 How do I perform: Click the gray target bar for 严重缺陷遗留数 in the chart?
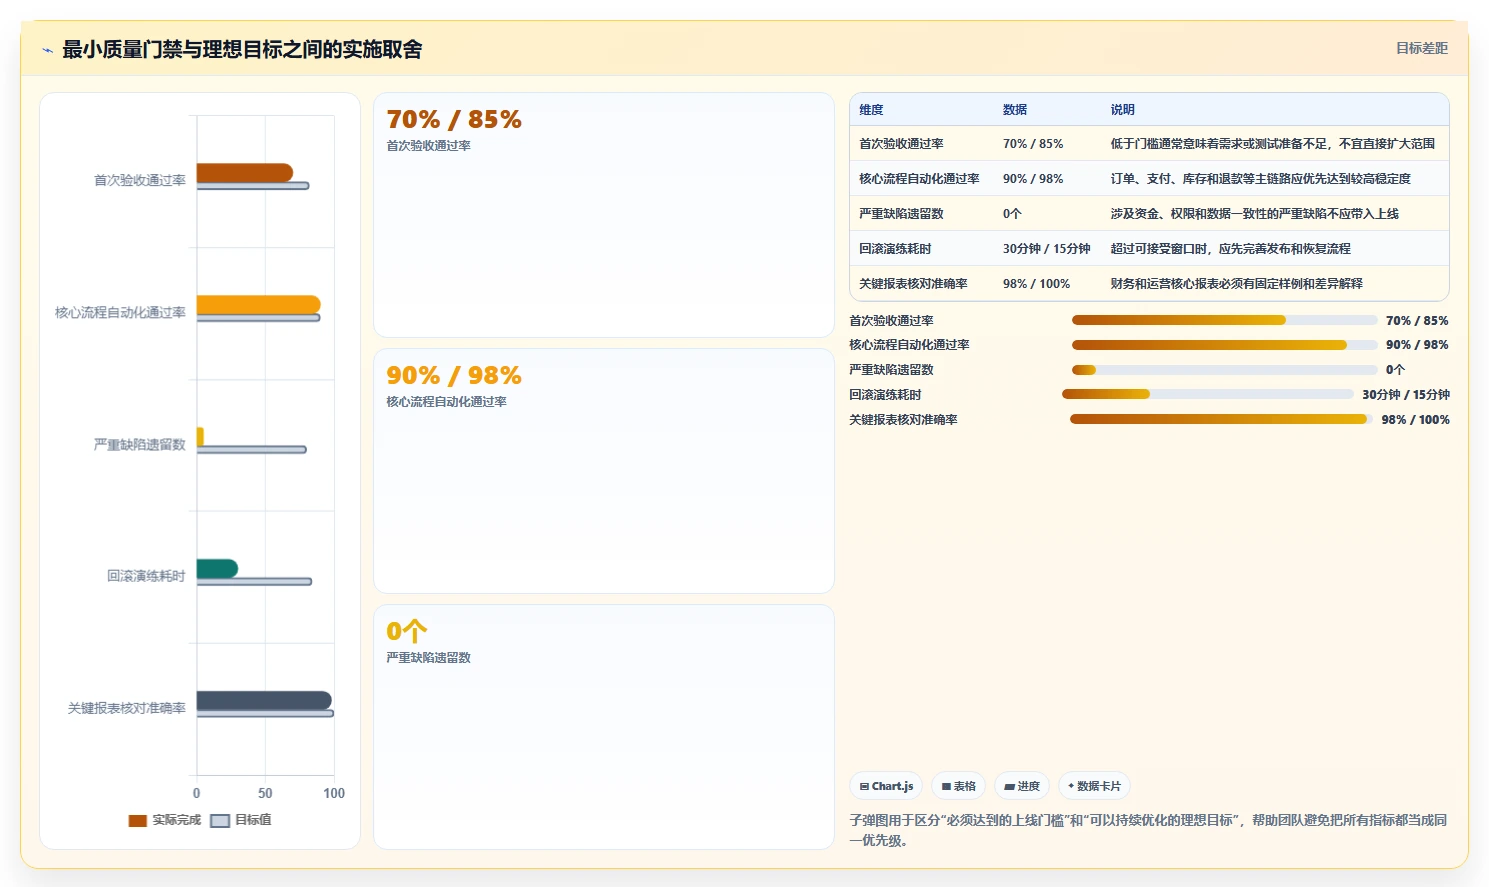[x=251, y=450]
